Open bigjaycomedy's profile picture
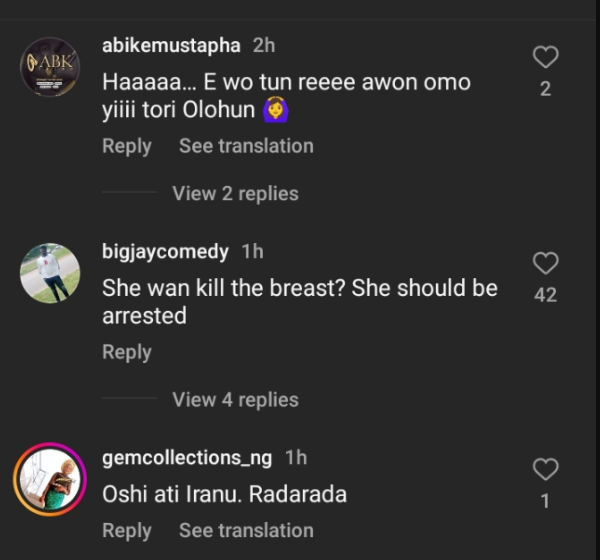 (x=50, y=273)
